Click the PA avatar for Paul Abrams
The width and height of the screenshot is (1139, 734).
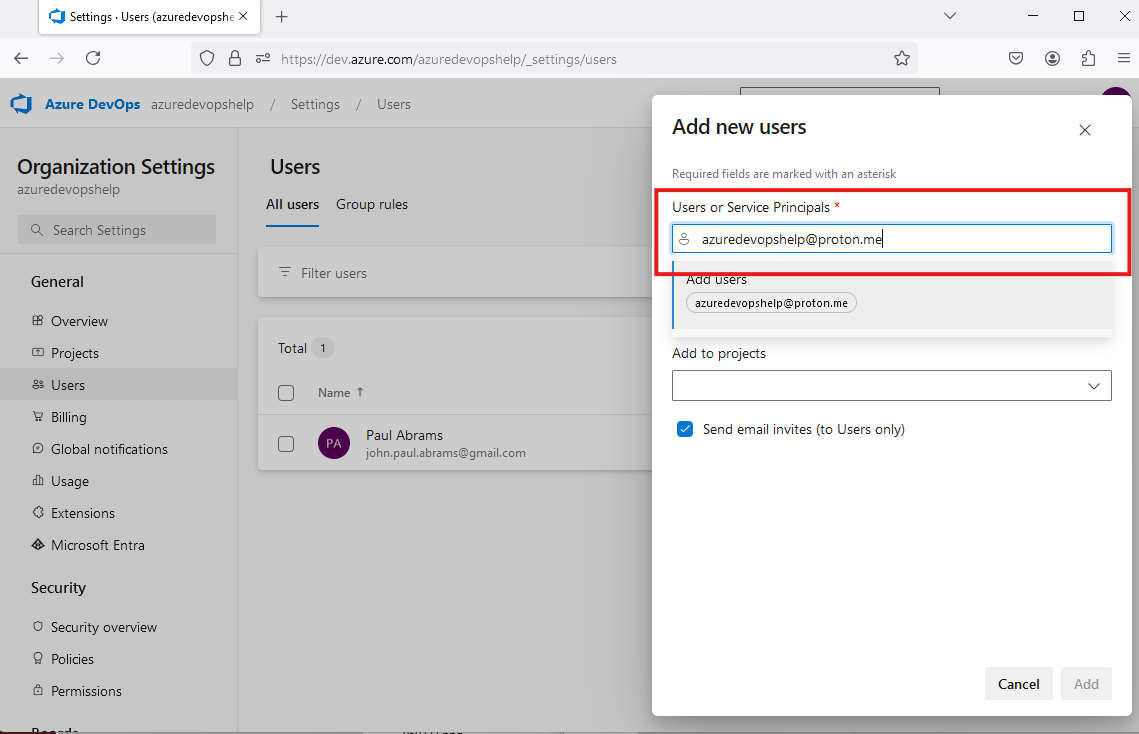(334, 443)
